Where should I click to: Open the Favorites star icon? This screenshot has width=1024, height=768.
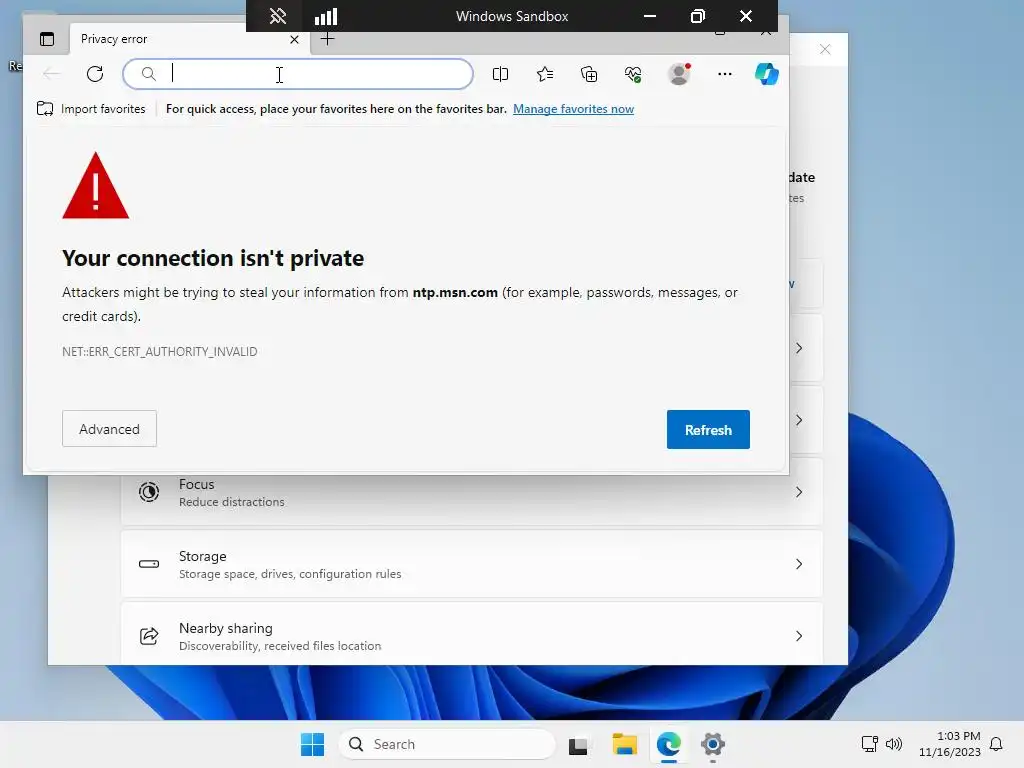point(545,74)
